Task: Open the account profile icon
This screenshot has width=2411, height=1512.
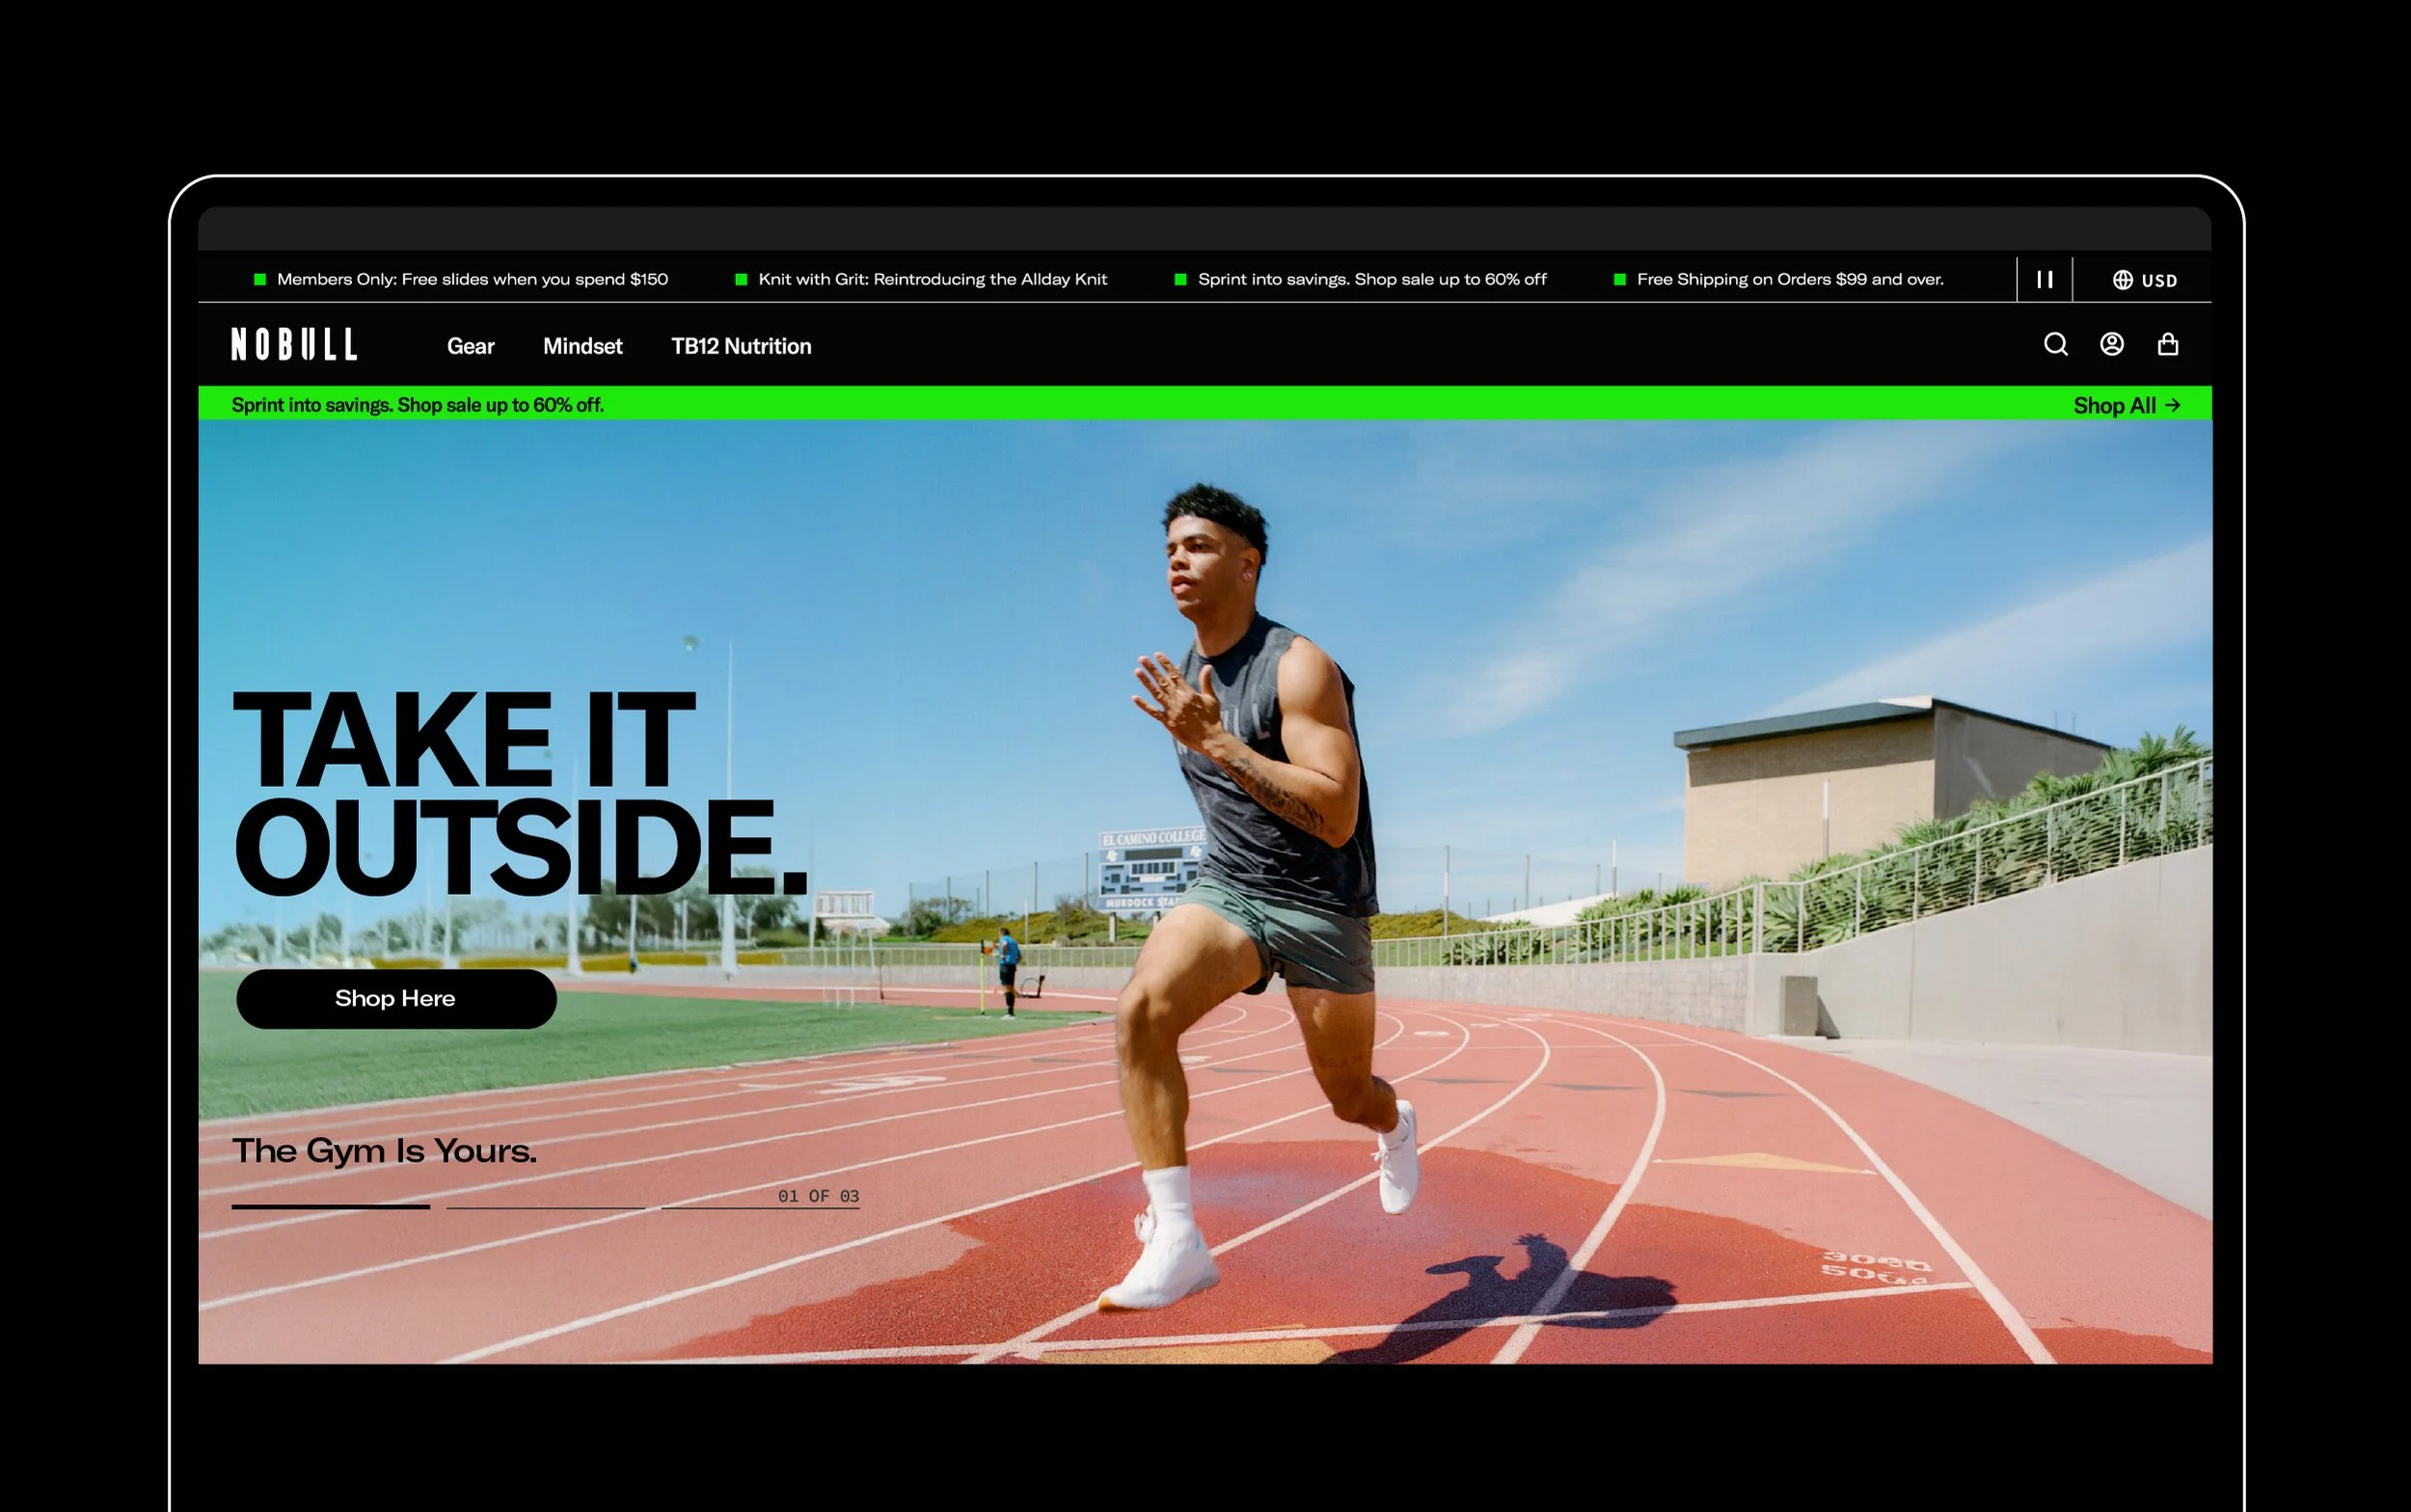Action: pos(2111,344)
